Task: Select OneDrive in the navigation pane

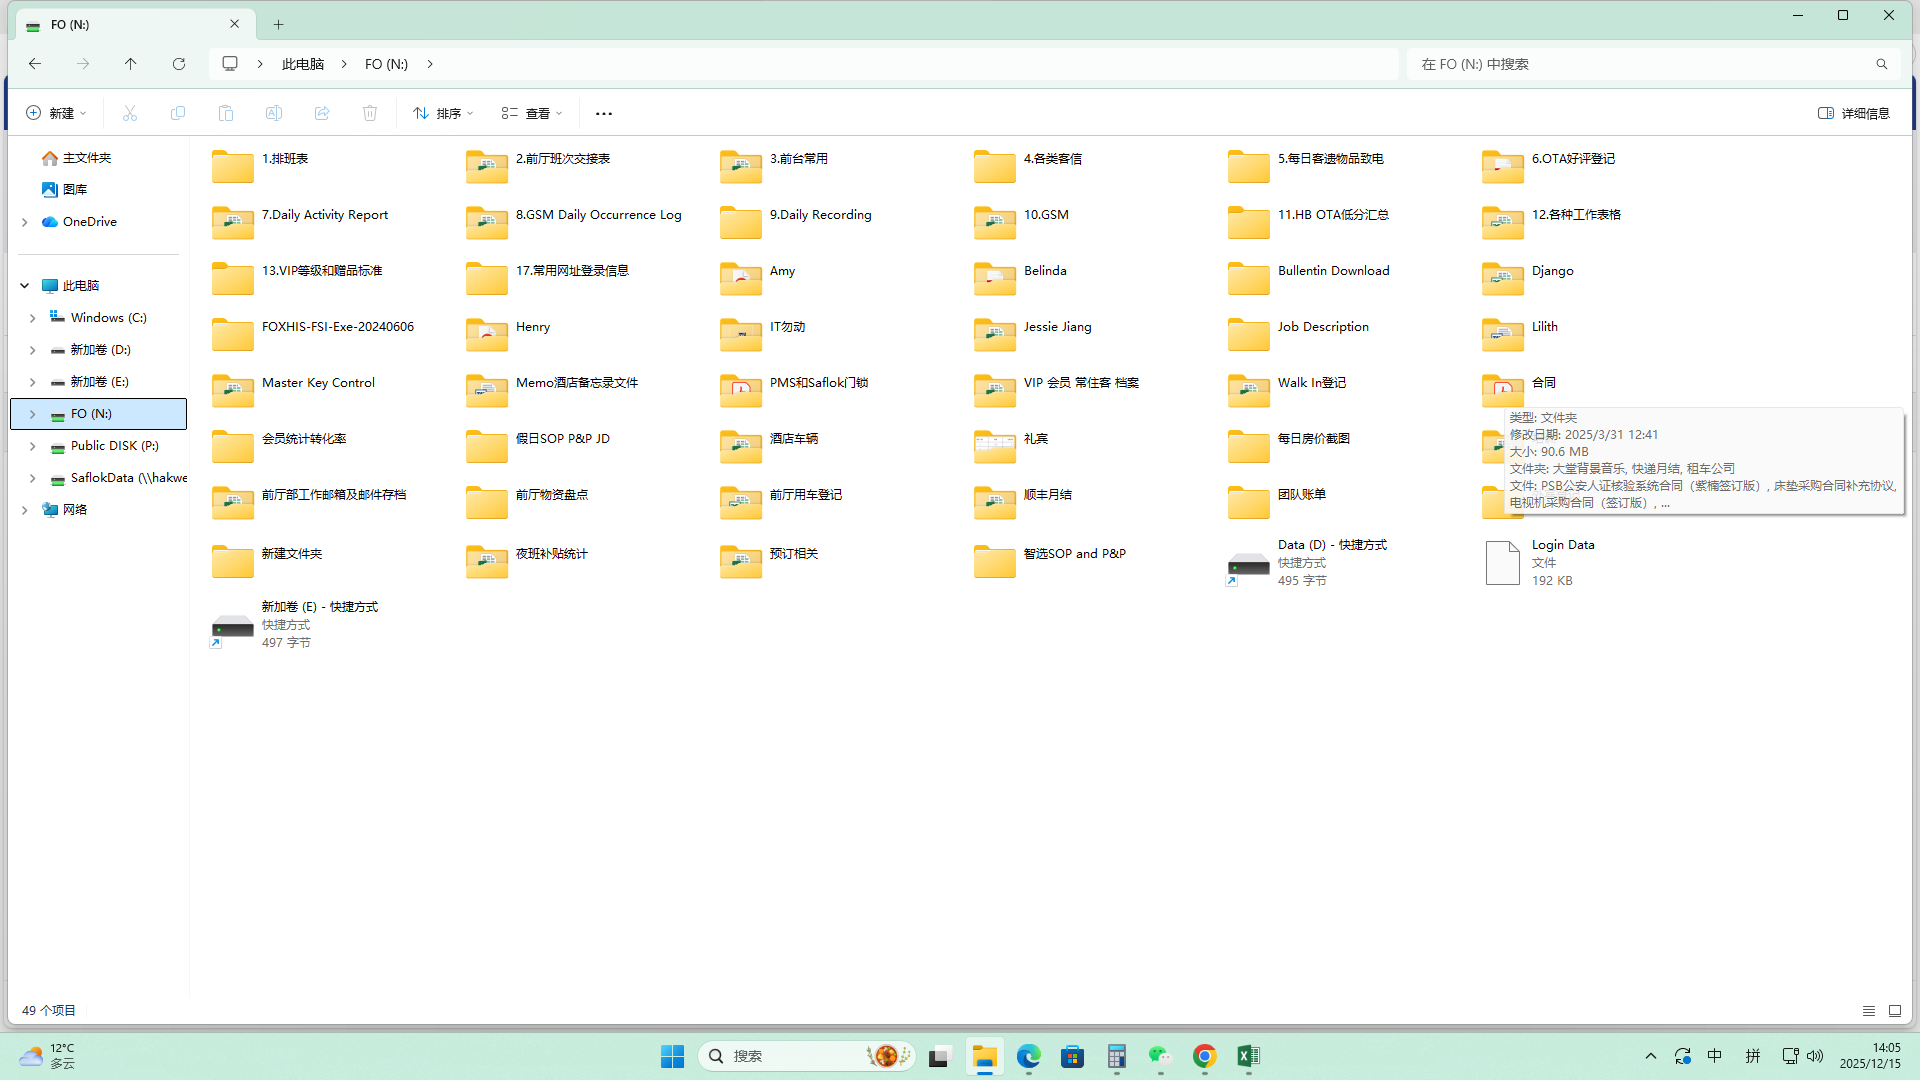Action: coord(89,222)
